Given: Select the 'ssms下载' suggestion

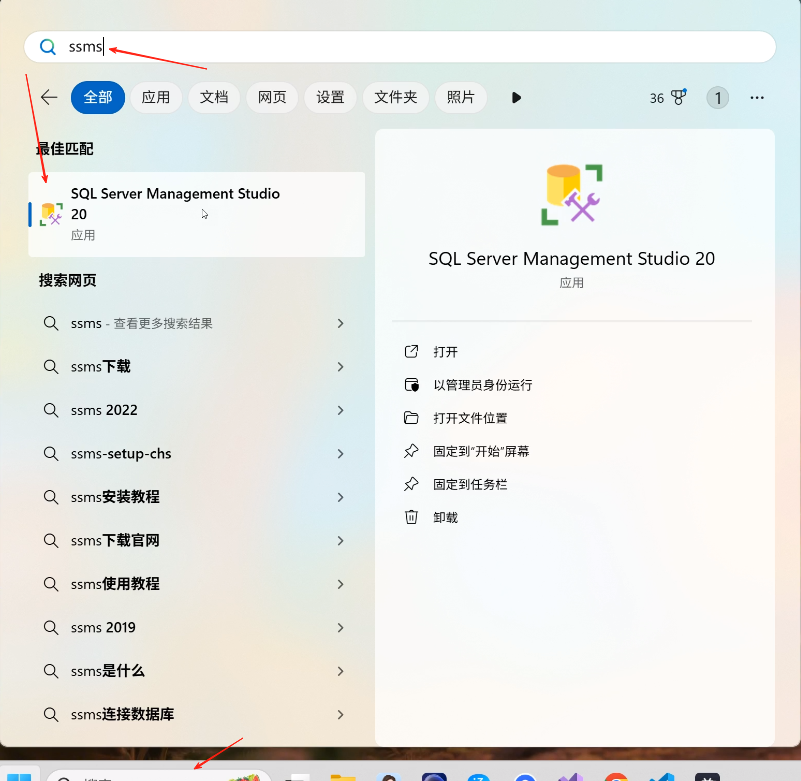Looking at the screenshot, I should [197, 367].
